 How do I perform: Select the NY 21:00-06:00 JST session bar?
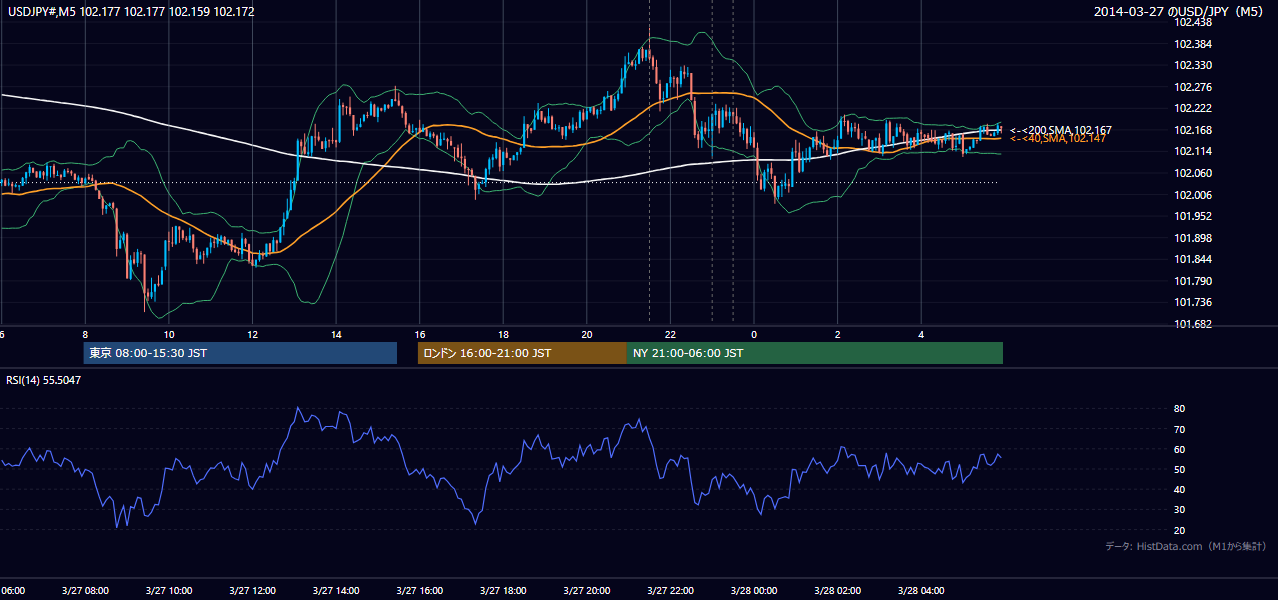(815, 353)
